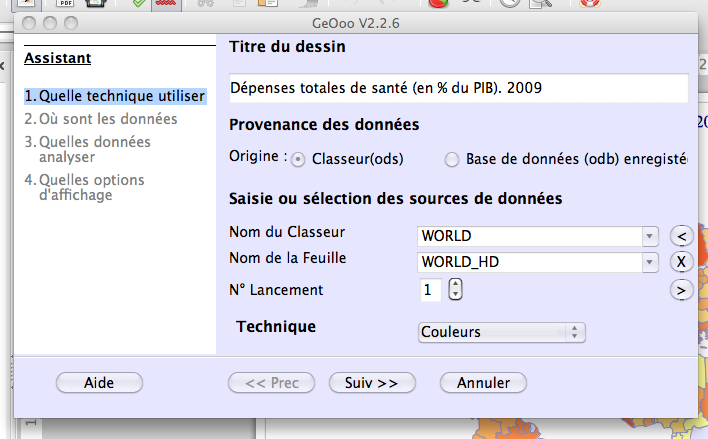Increment the N° Lancement spinner arrow
The height and width of the screenshot is (439, 708).
tap(455, 285)
